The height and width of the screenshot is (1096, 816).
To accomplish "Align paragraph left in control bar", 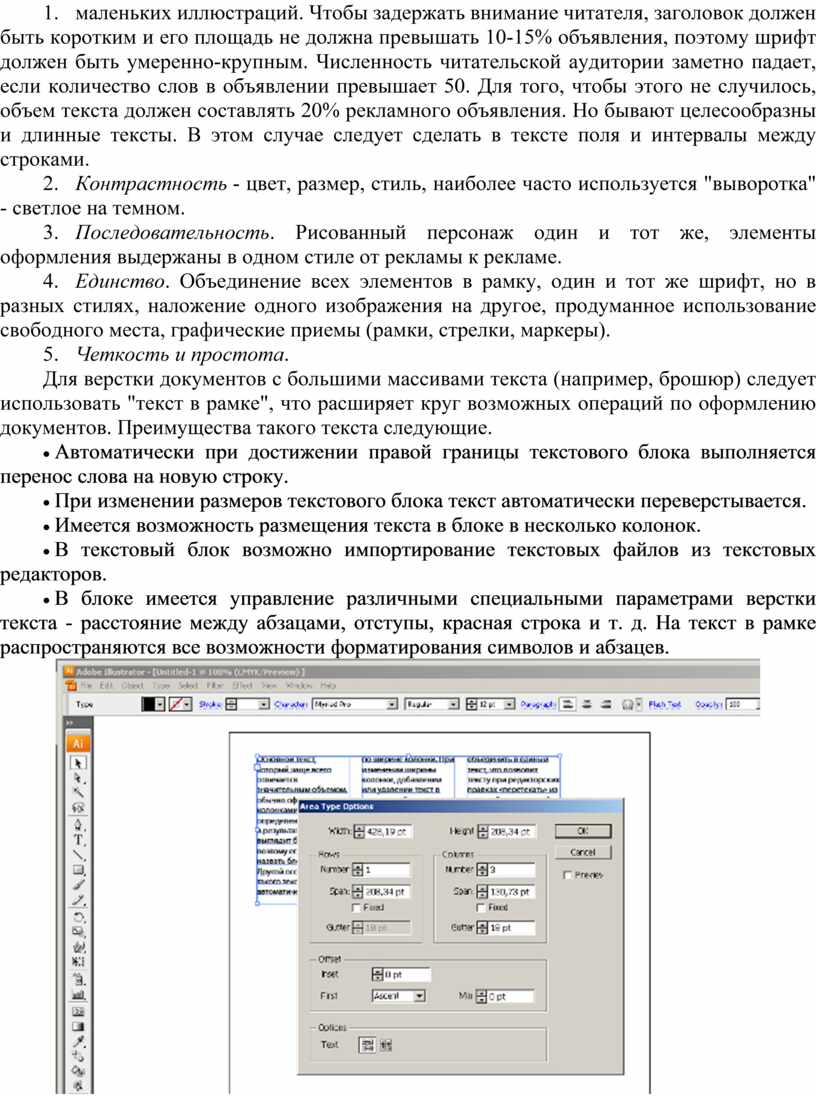I will [x=568, y=705].
